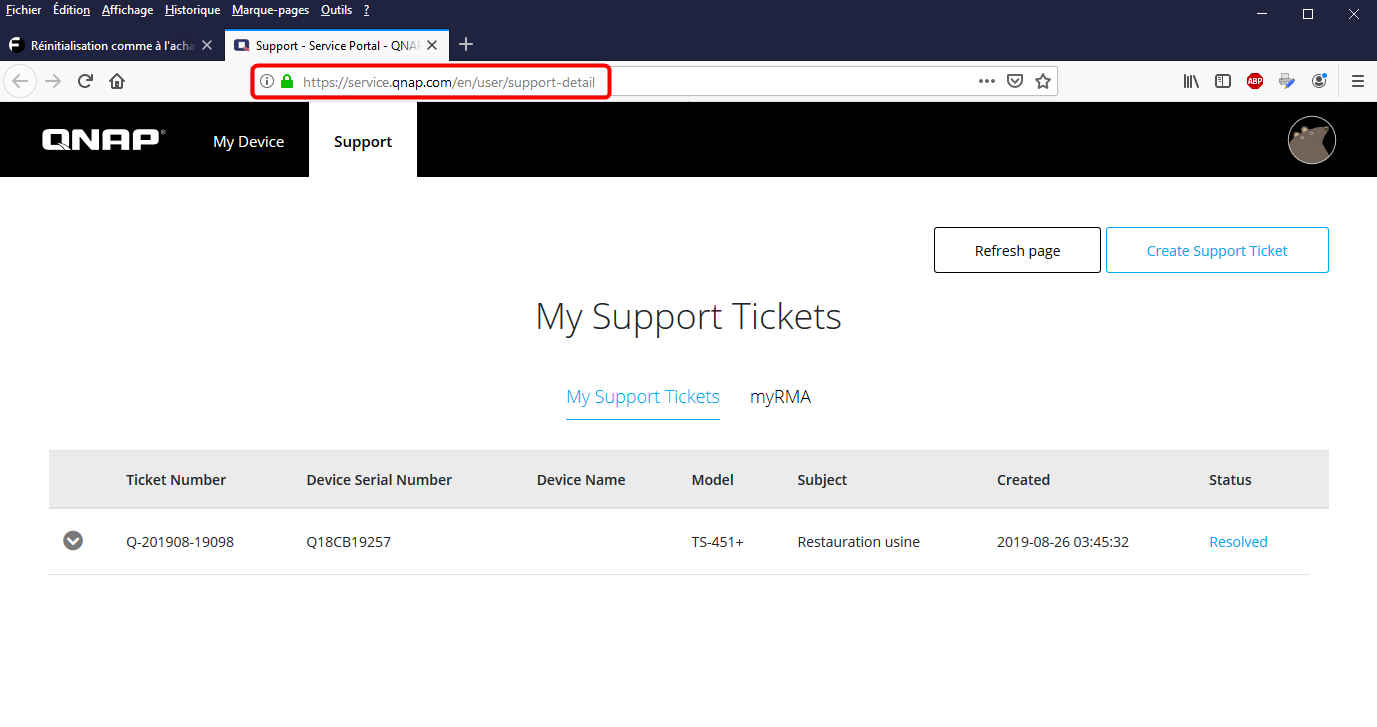Image resolution: width=1377 pixels, height=727 pixels.
Task: Click model cell TS-451+
Action: pos(717,542)
